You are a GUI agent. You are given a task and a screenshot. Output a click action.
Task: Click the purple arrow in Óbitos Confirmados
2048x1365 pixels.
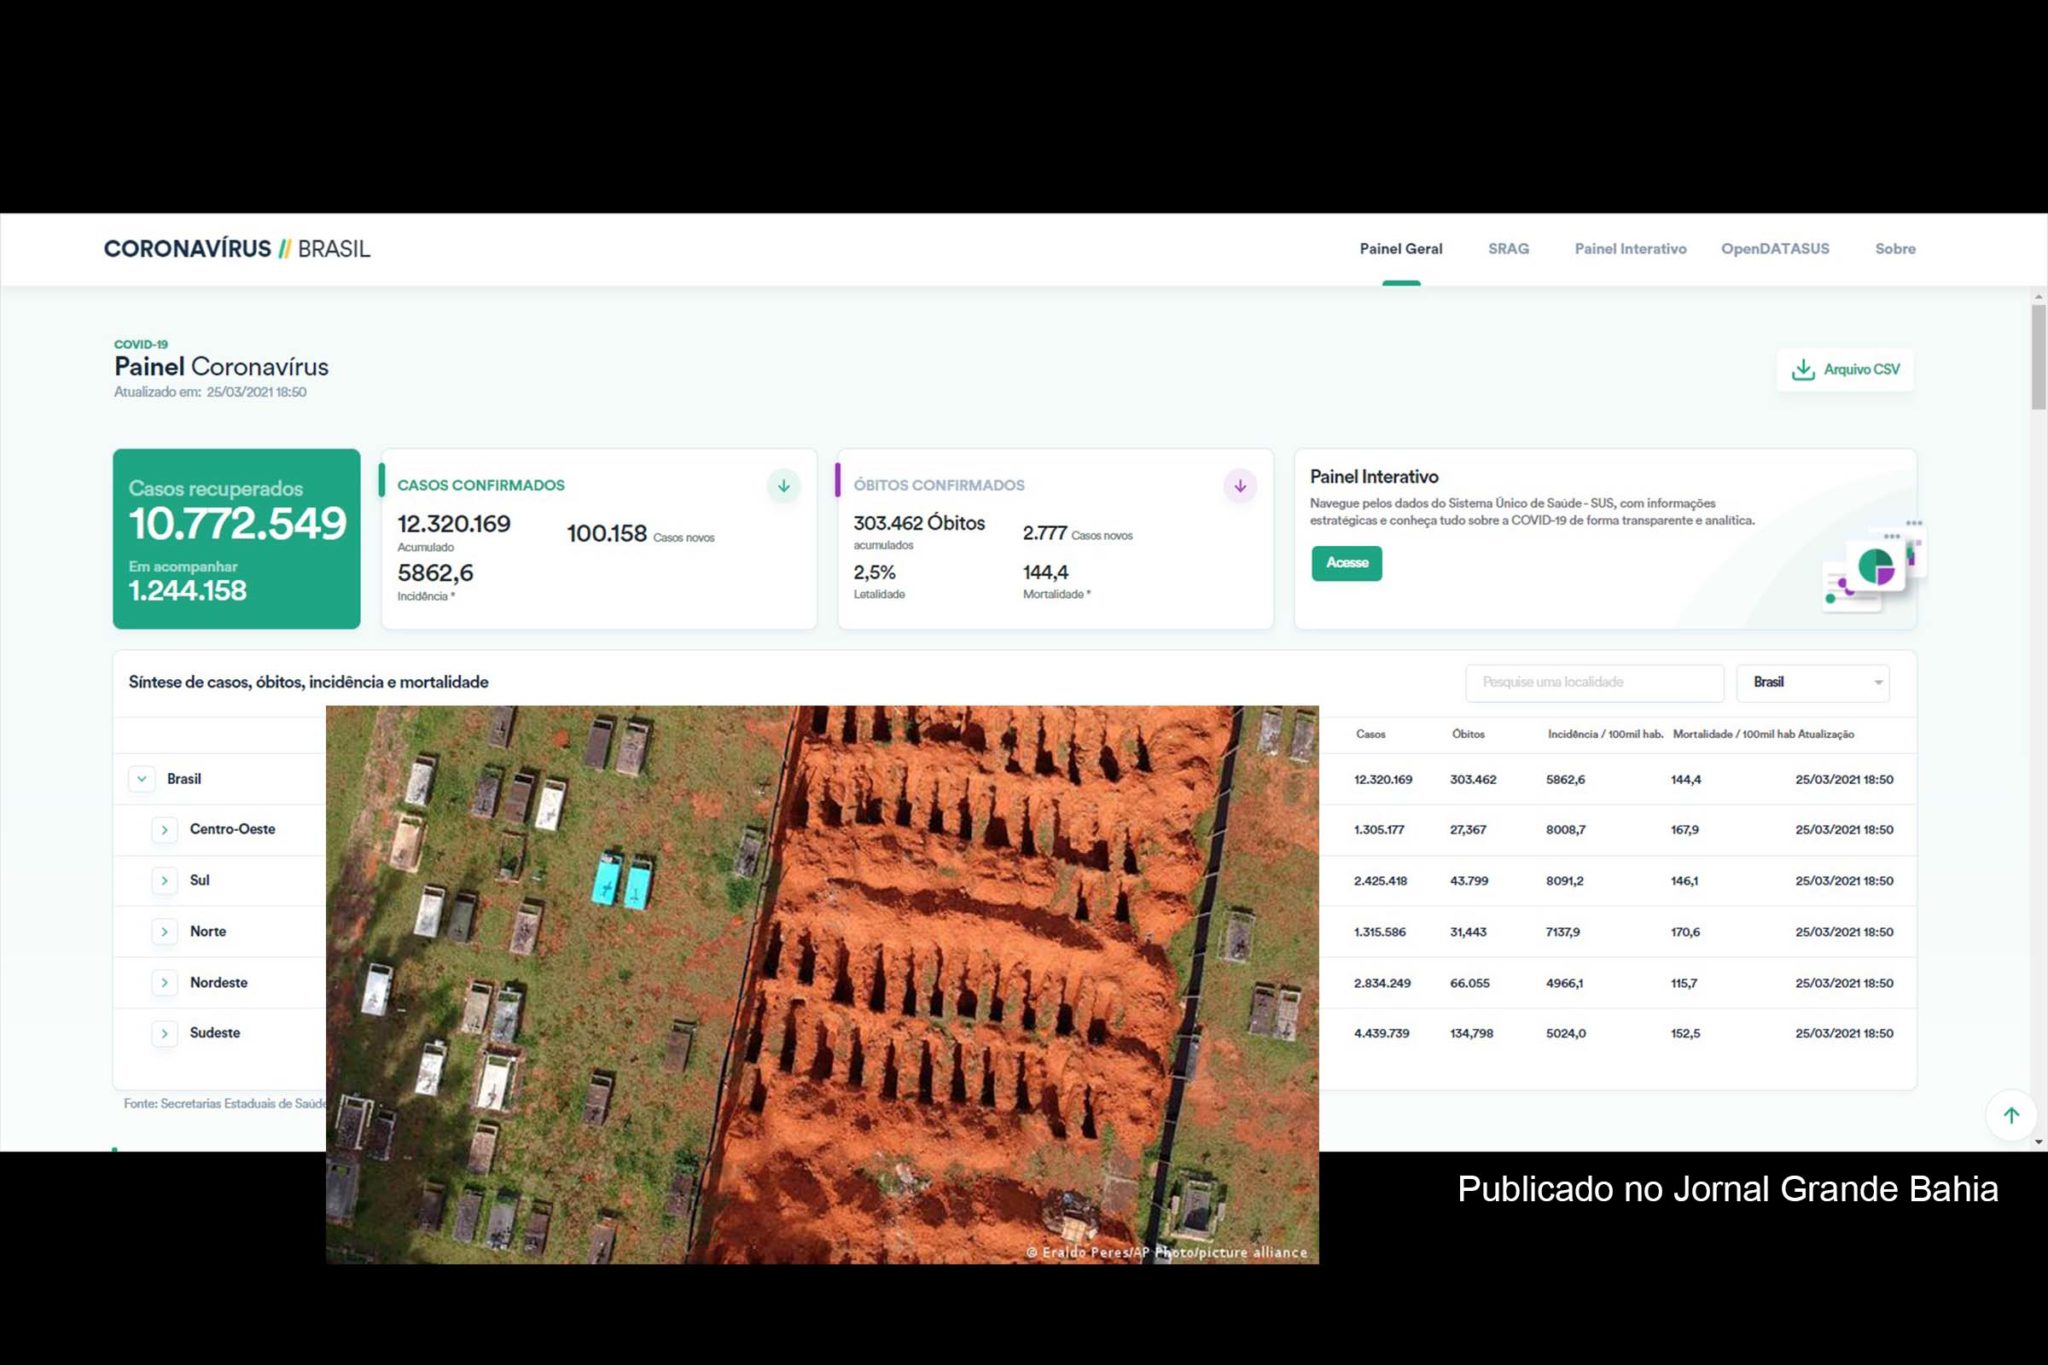click(x=1240, y=486)
